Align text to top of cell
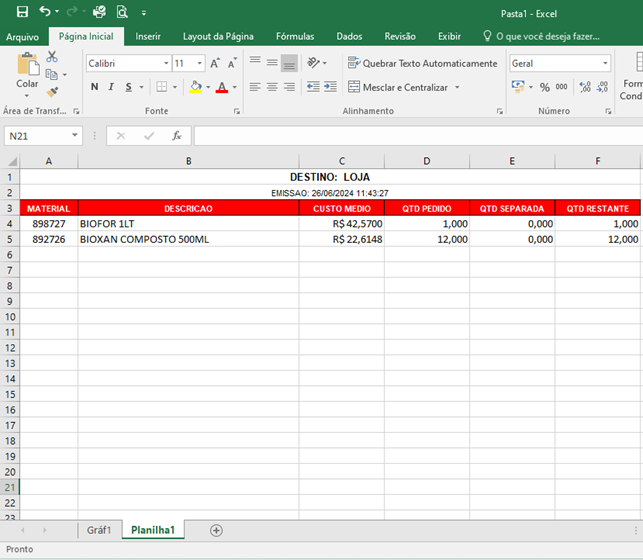 (x=255, y=61)
